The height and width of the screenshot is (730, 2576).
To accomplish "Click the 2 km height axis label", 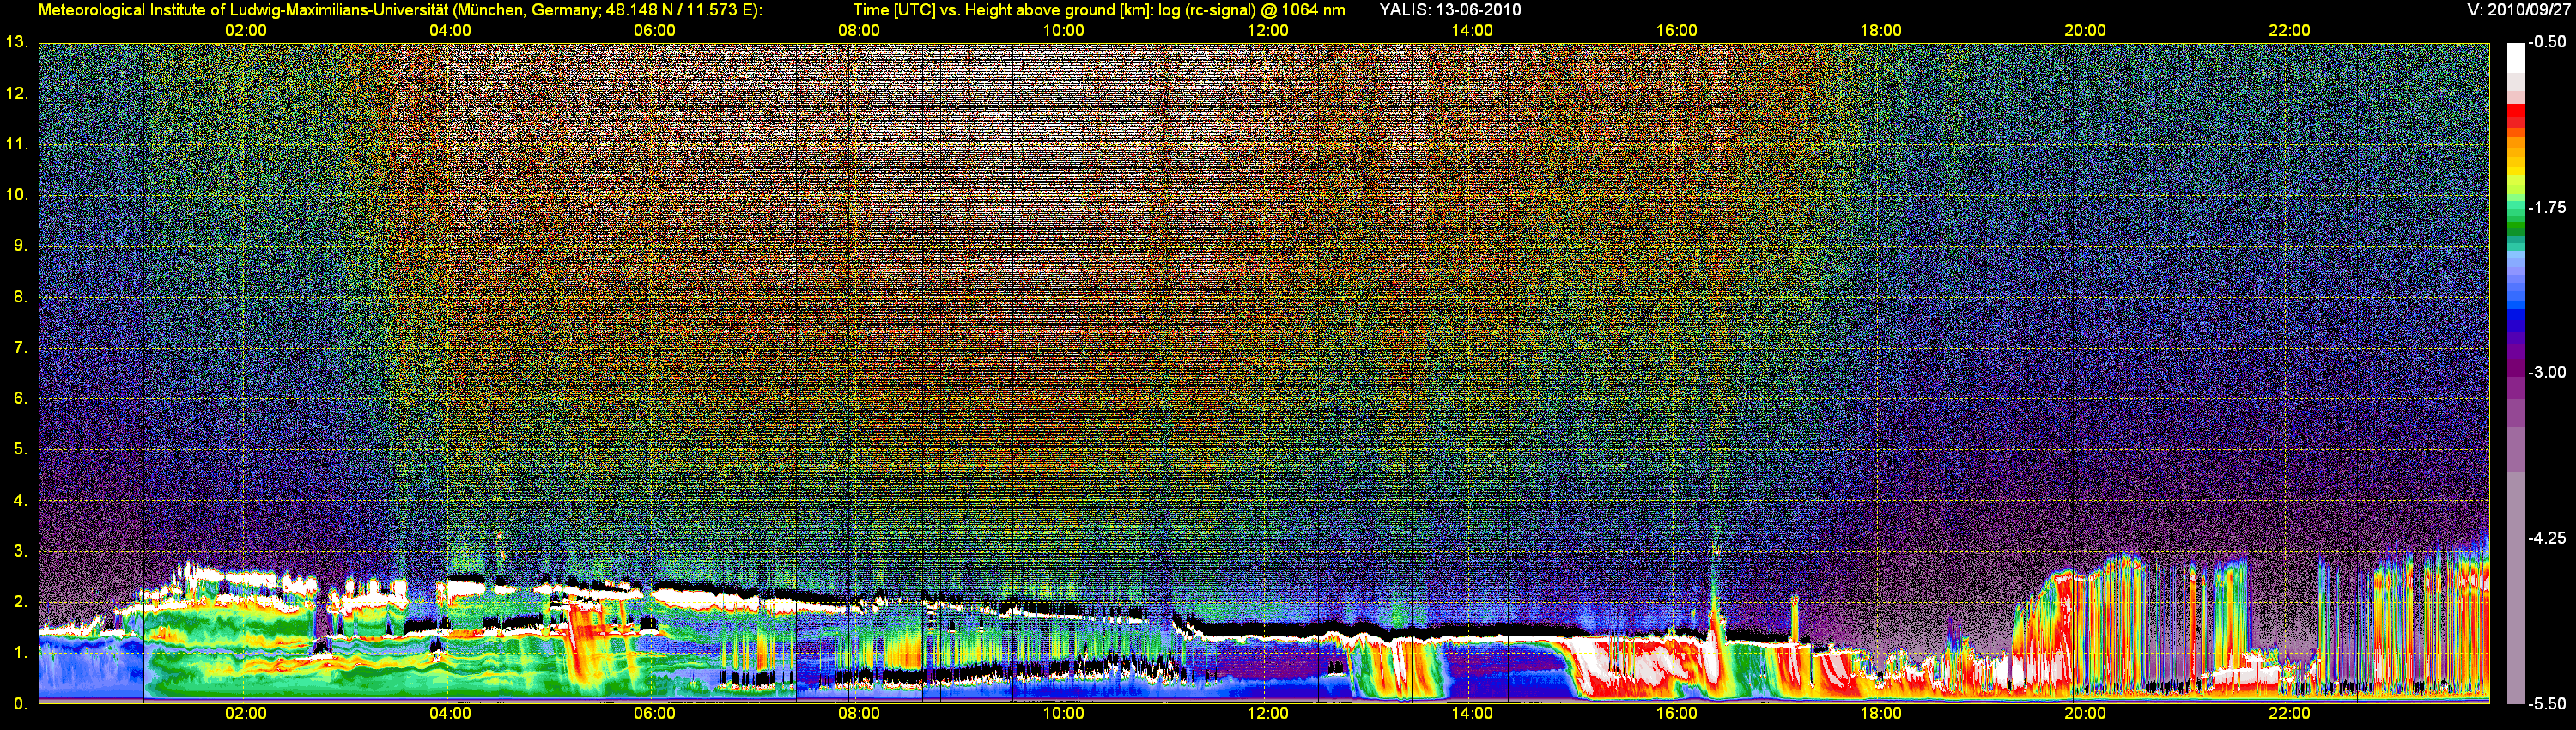I will (x=20, y=602).
